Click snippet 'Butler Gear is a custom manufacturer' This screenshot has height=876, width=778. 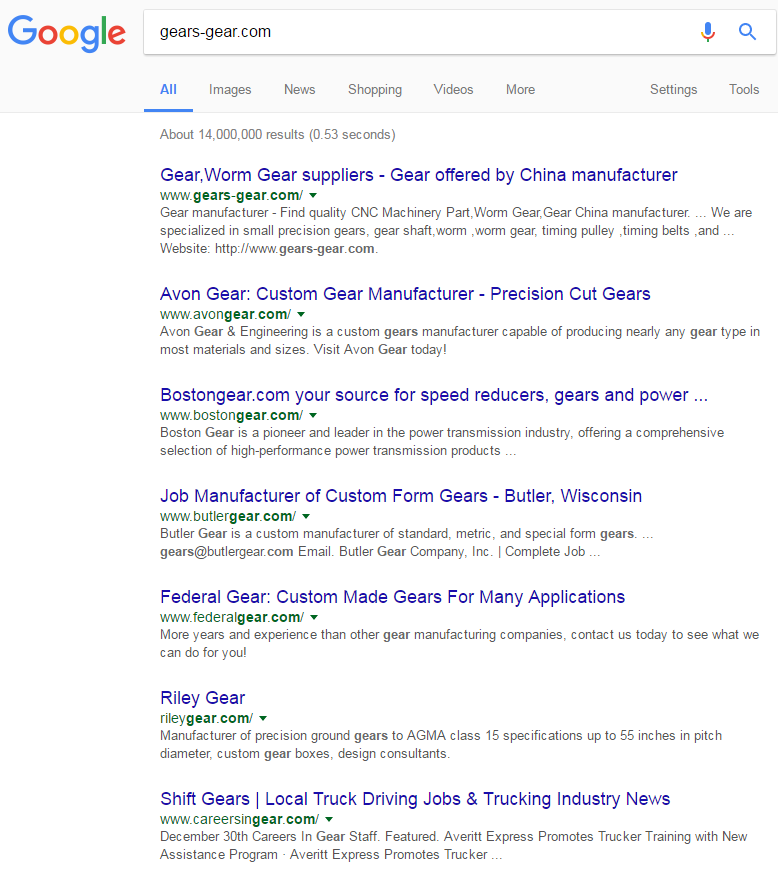(407, 543)
